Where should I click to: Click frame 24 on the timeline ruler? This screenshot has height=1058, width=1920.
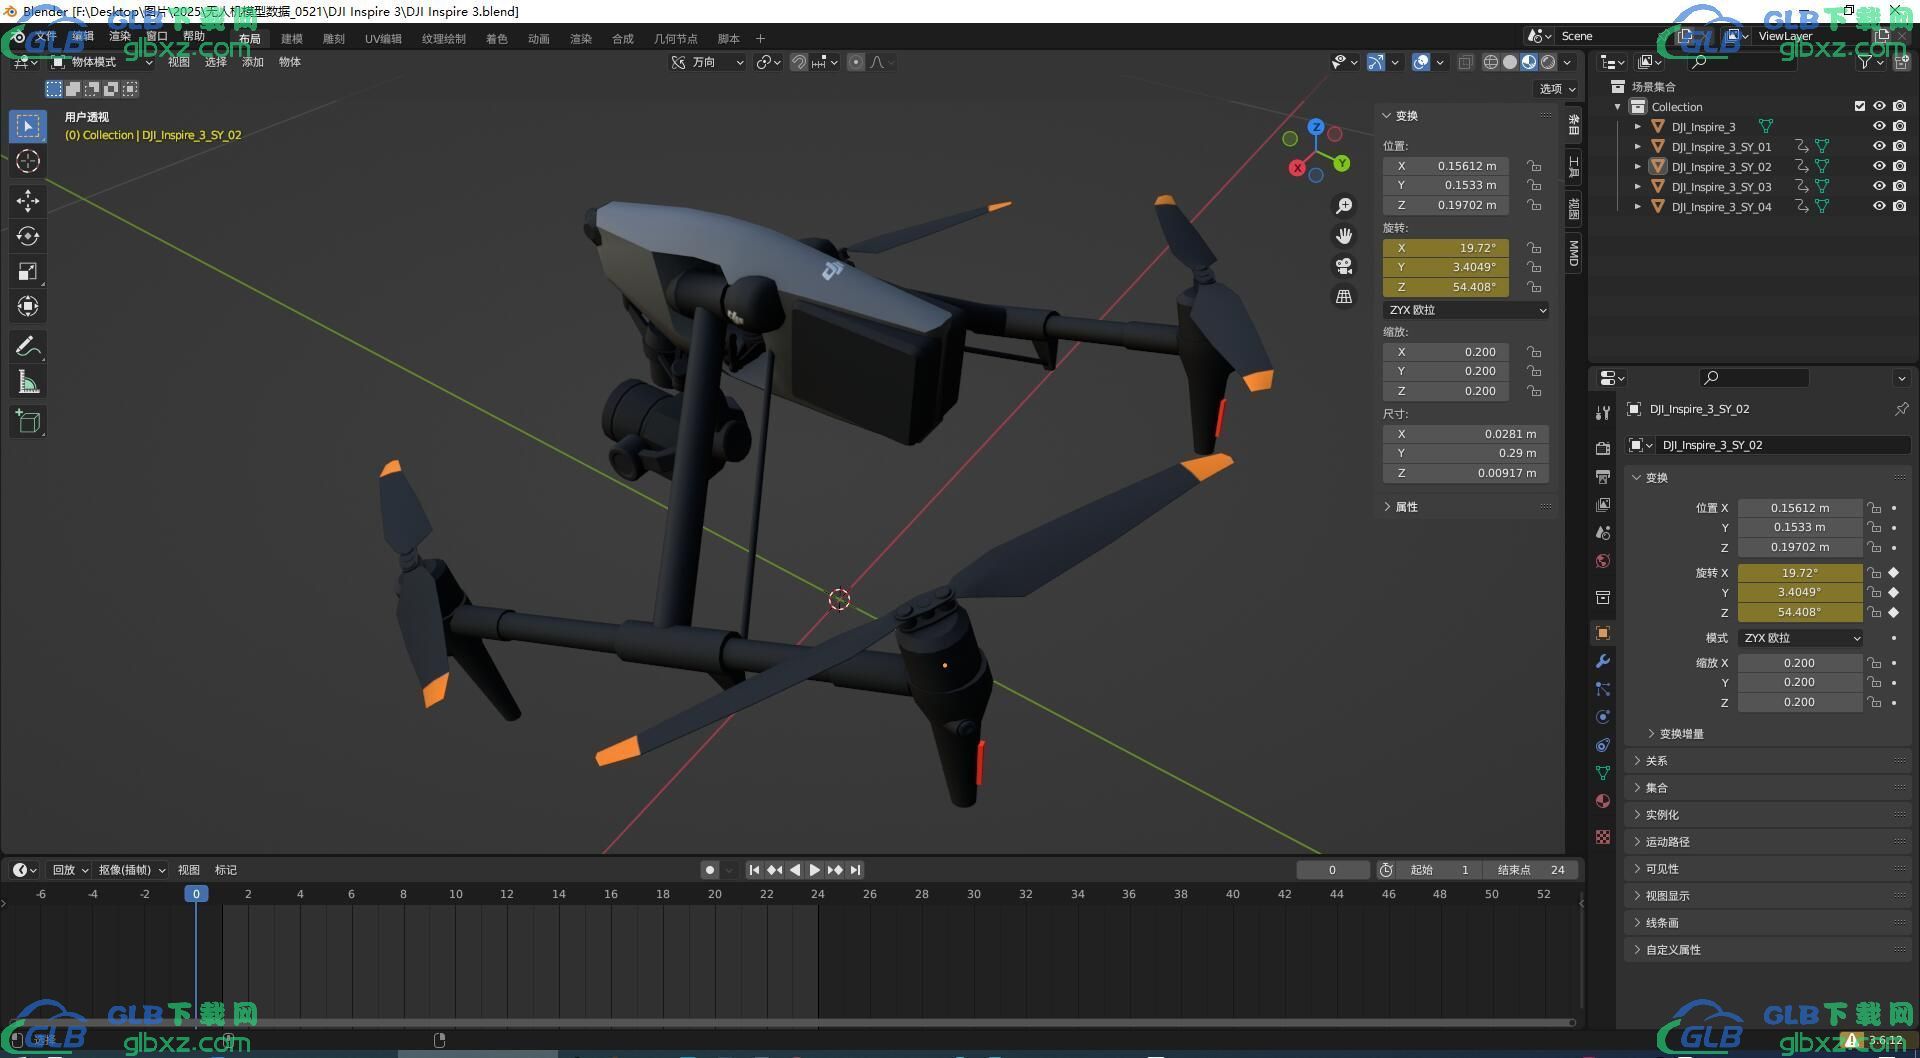point(818,894)
